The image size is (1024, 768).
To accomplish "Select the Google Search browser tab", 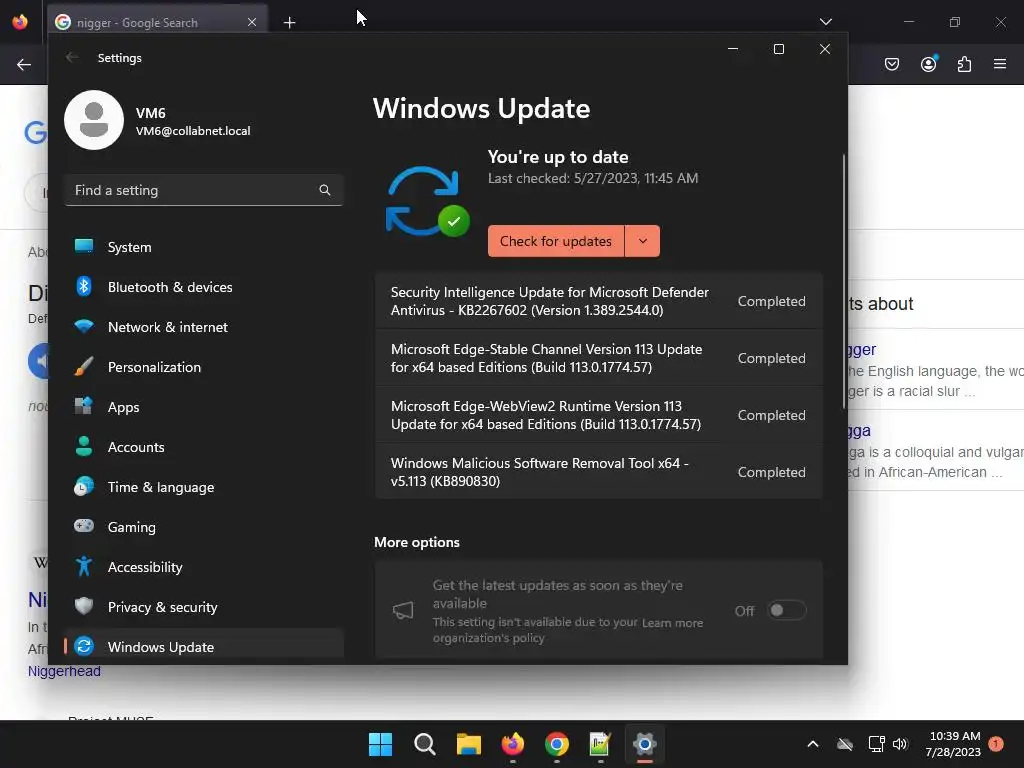I will (x=157, y=23).
